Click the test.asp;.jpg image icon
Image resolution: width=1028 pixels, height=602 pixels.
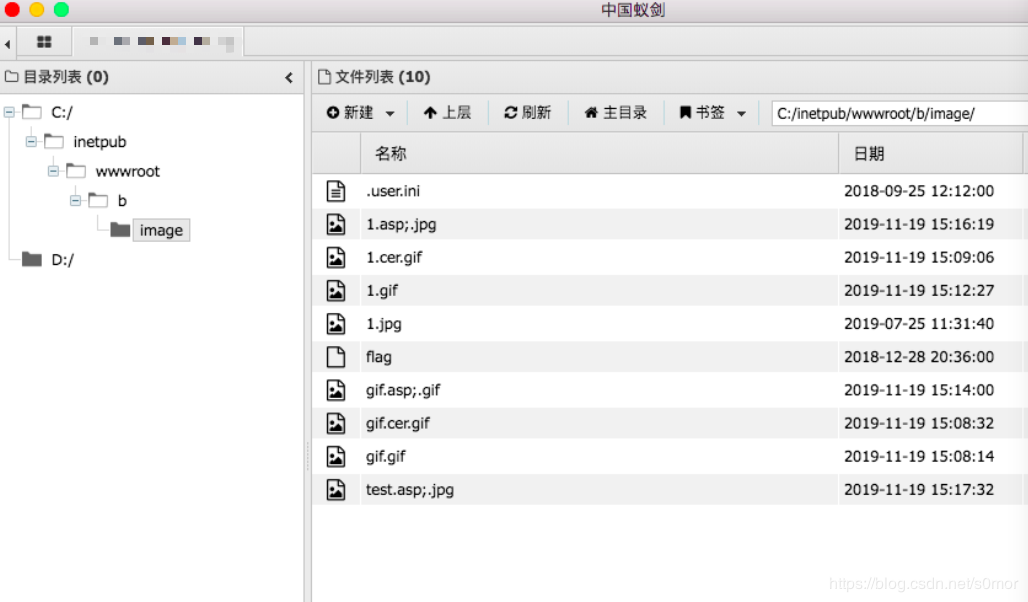[x=336, y=489]
